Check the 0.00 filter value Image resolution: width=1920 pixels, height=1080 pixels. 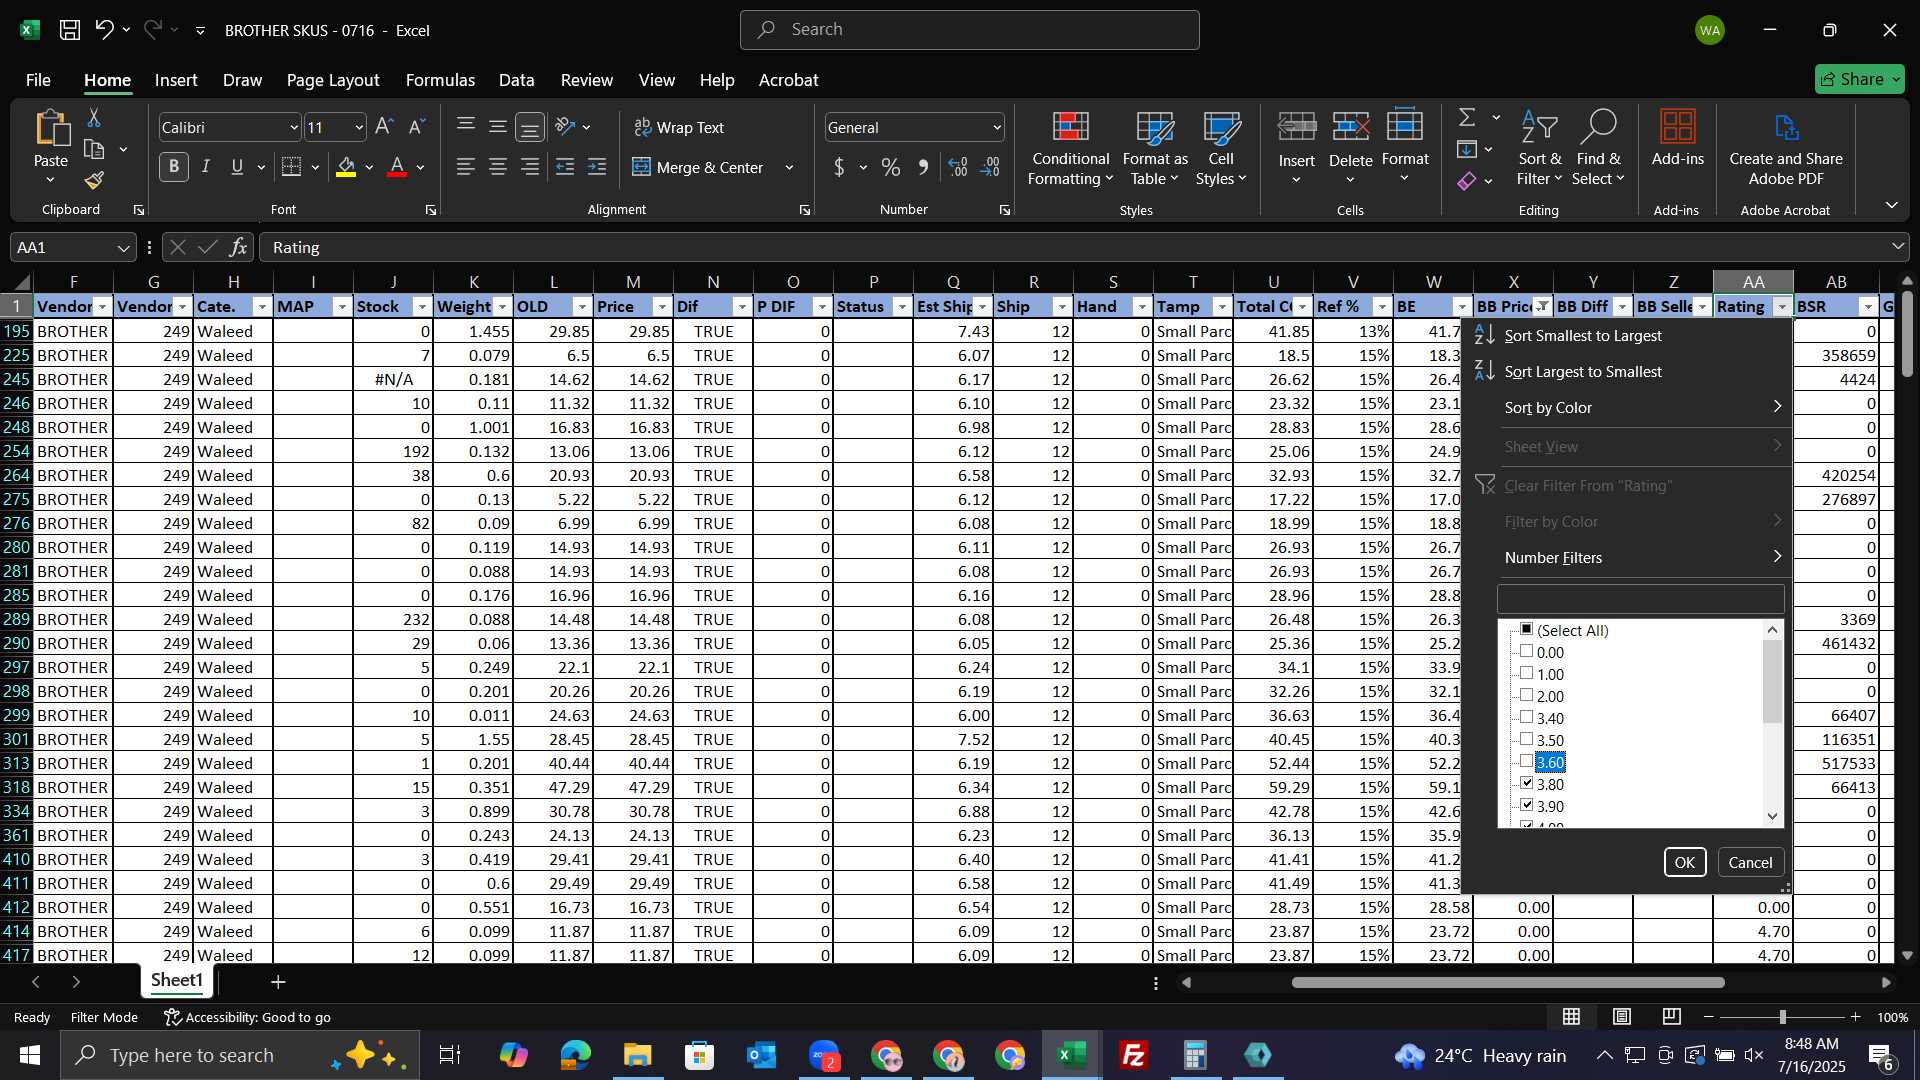1526,651
